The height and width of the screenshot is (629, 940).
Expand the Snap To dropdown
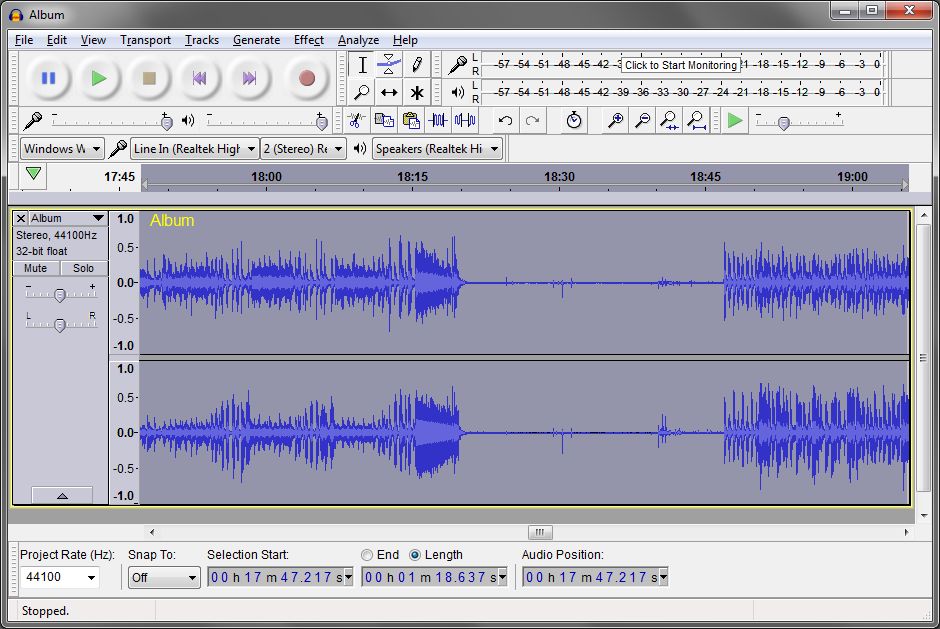[x=164, y=577]
